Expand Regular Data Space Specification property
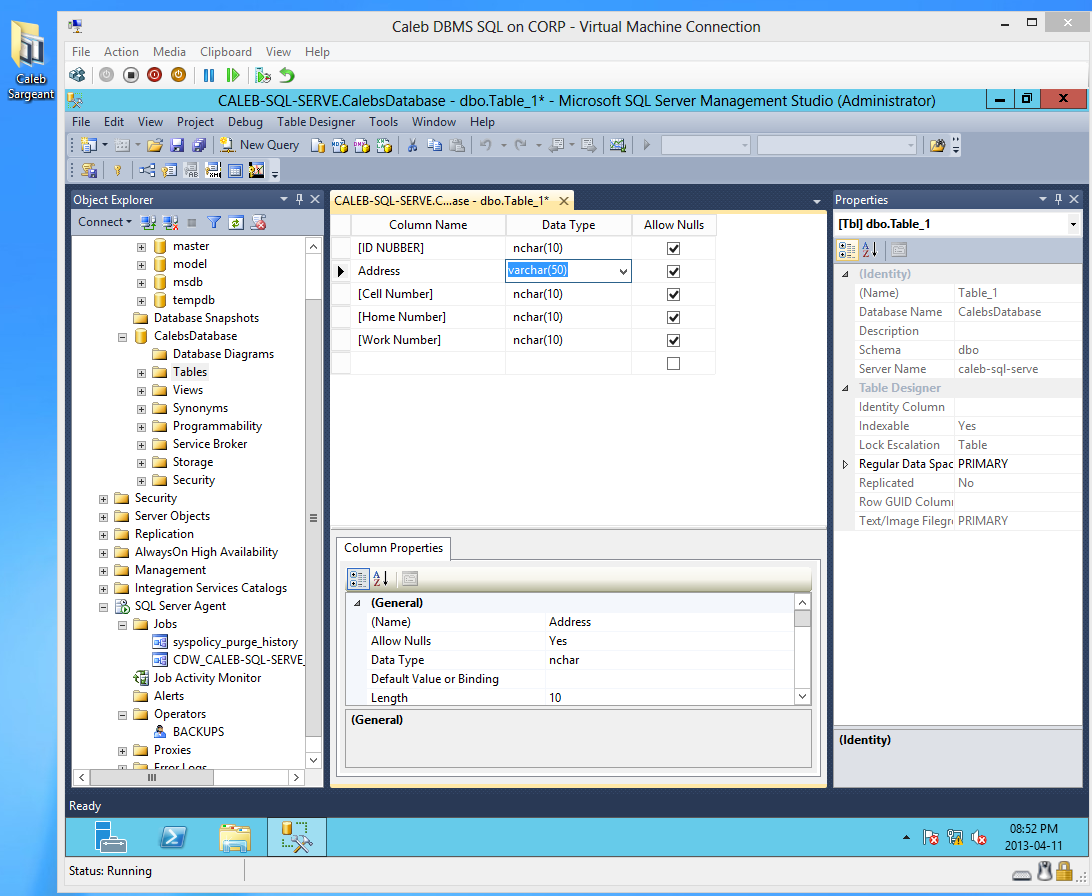Screen dimensions: 1092x896 [845, 464]
